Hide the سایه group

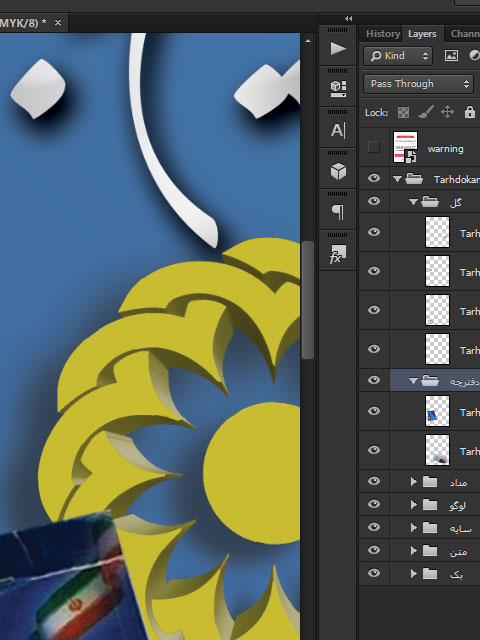click(373, 527)
